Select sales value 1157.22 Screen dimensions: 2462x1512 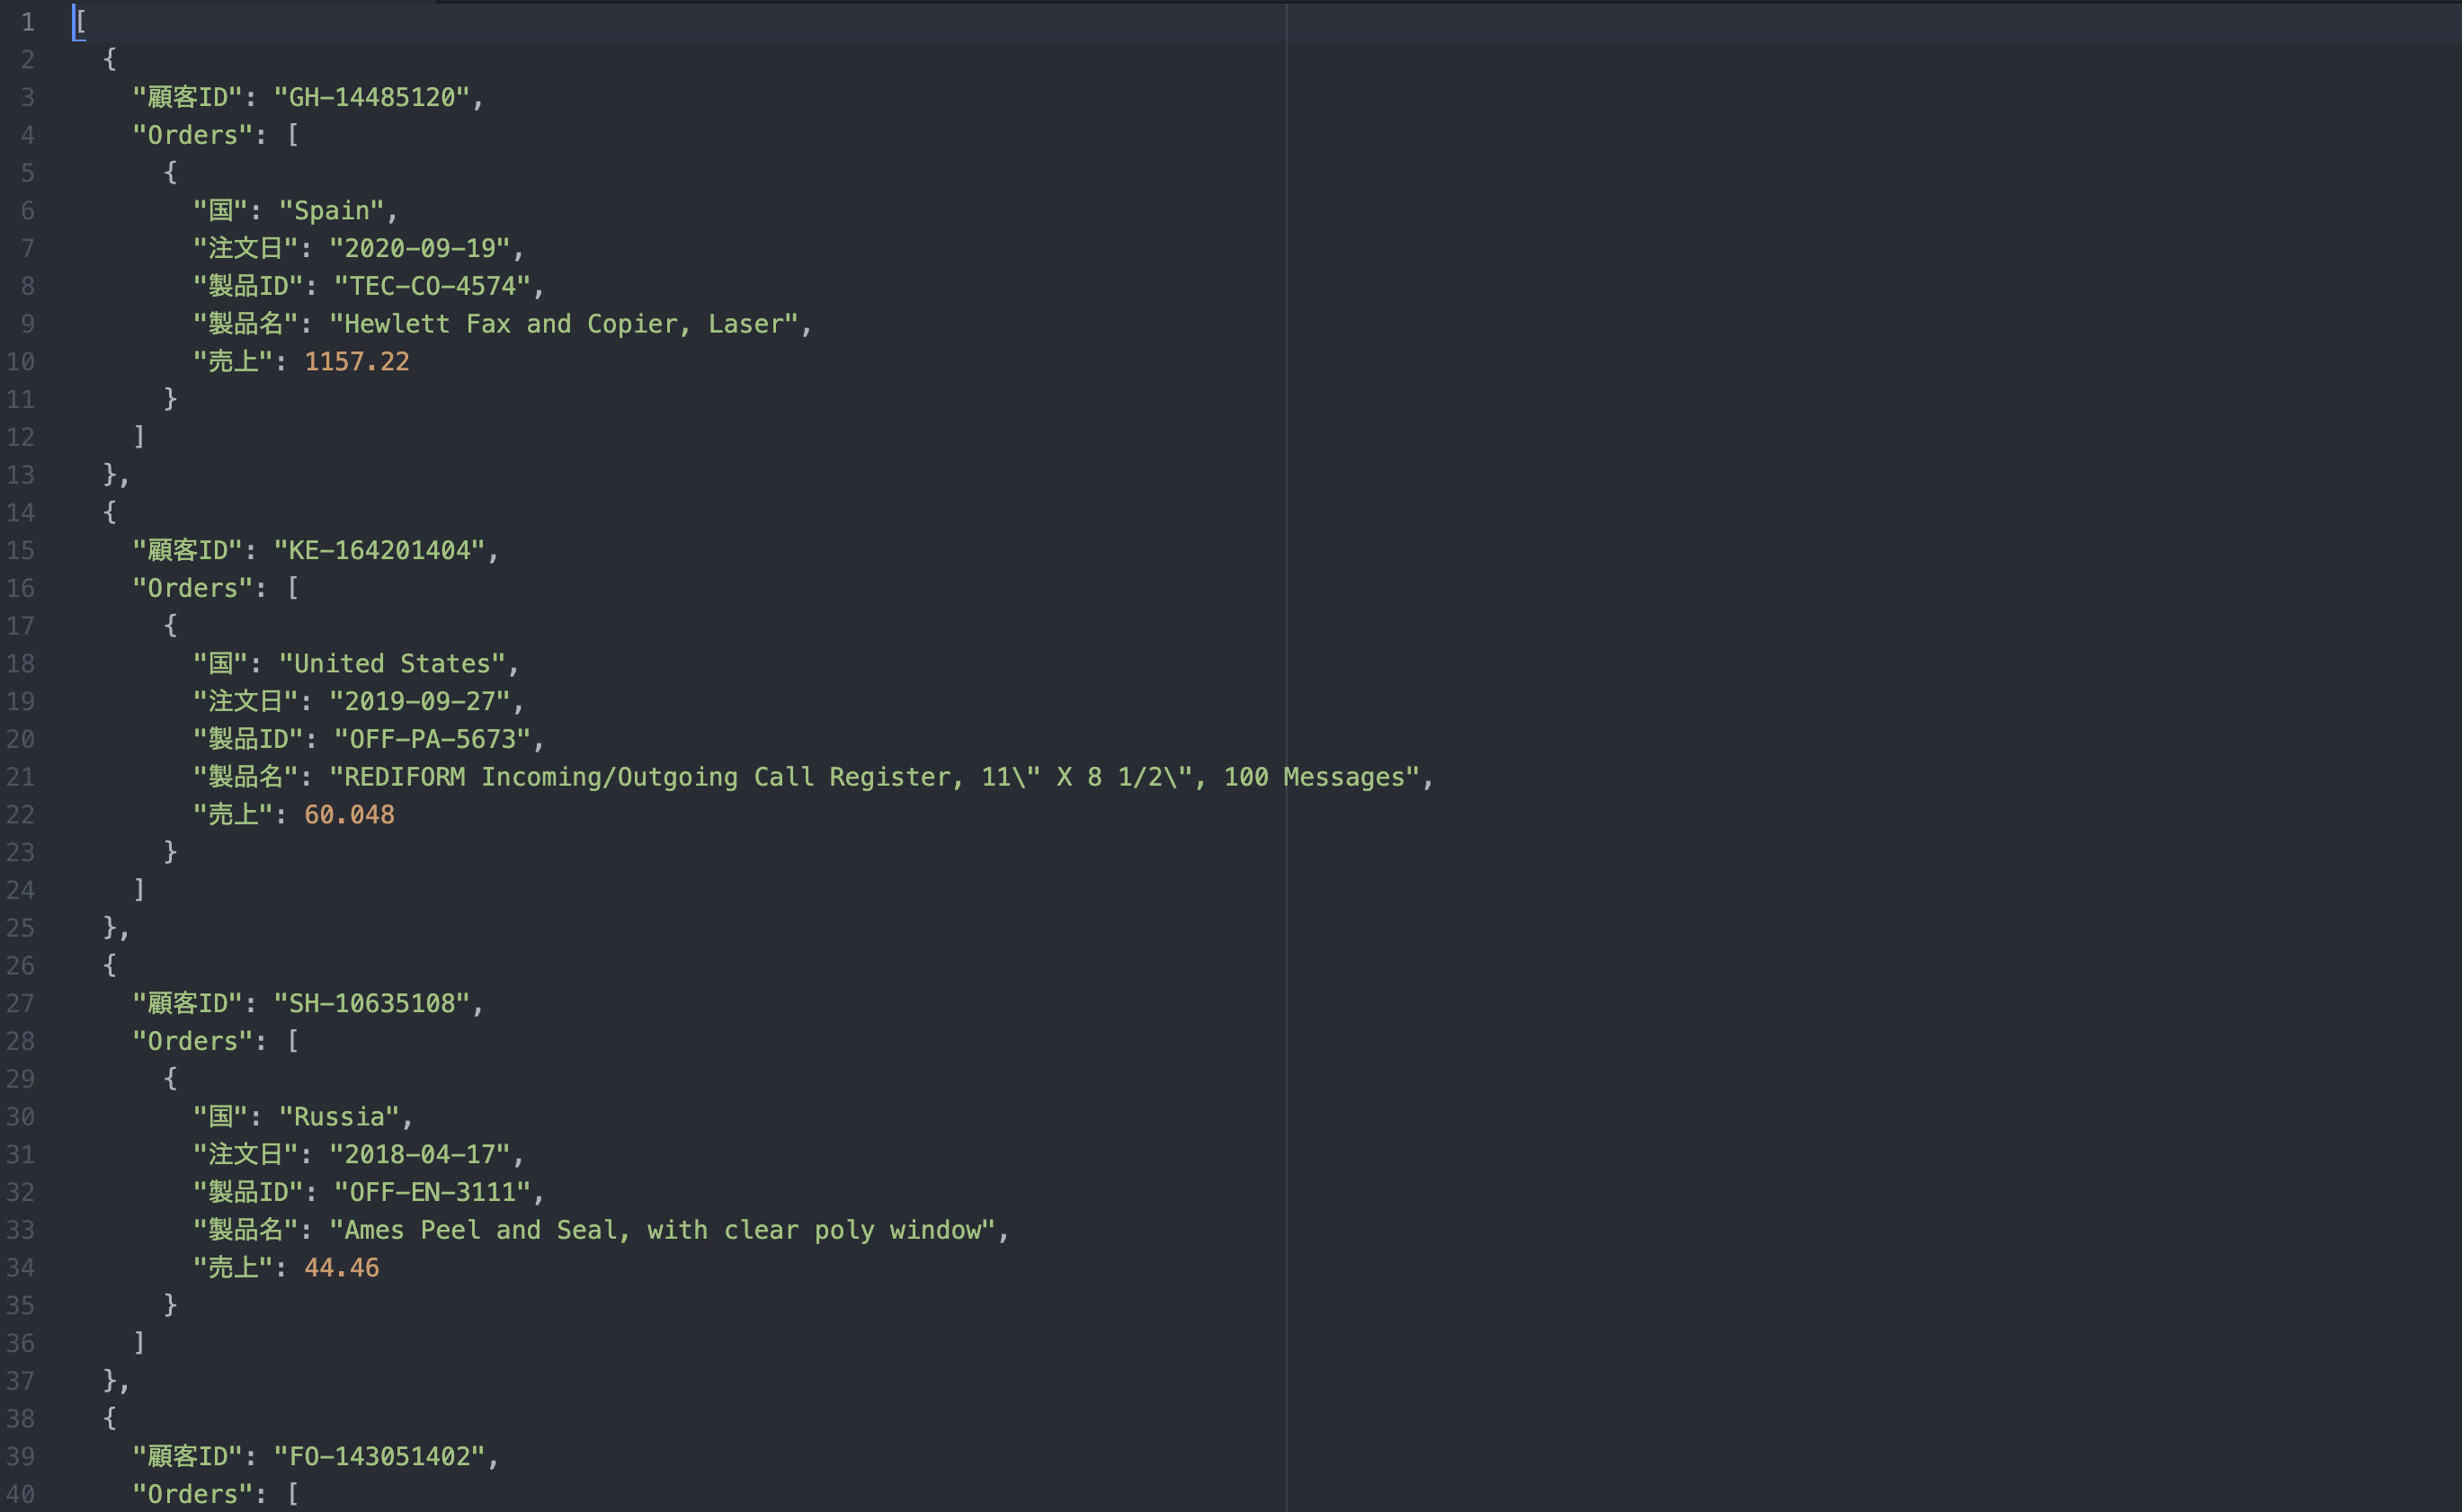[x=357, y=362]
